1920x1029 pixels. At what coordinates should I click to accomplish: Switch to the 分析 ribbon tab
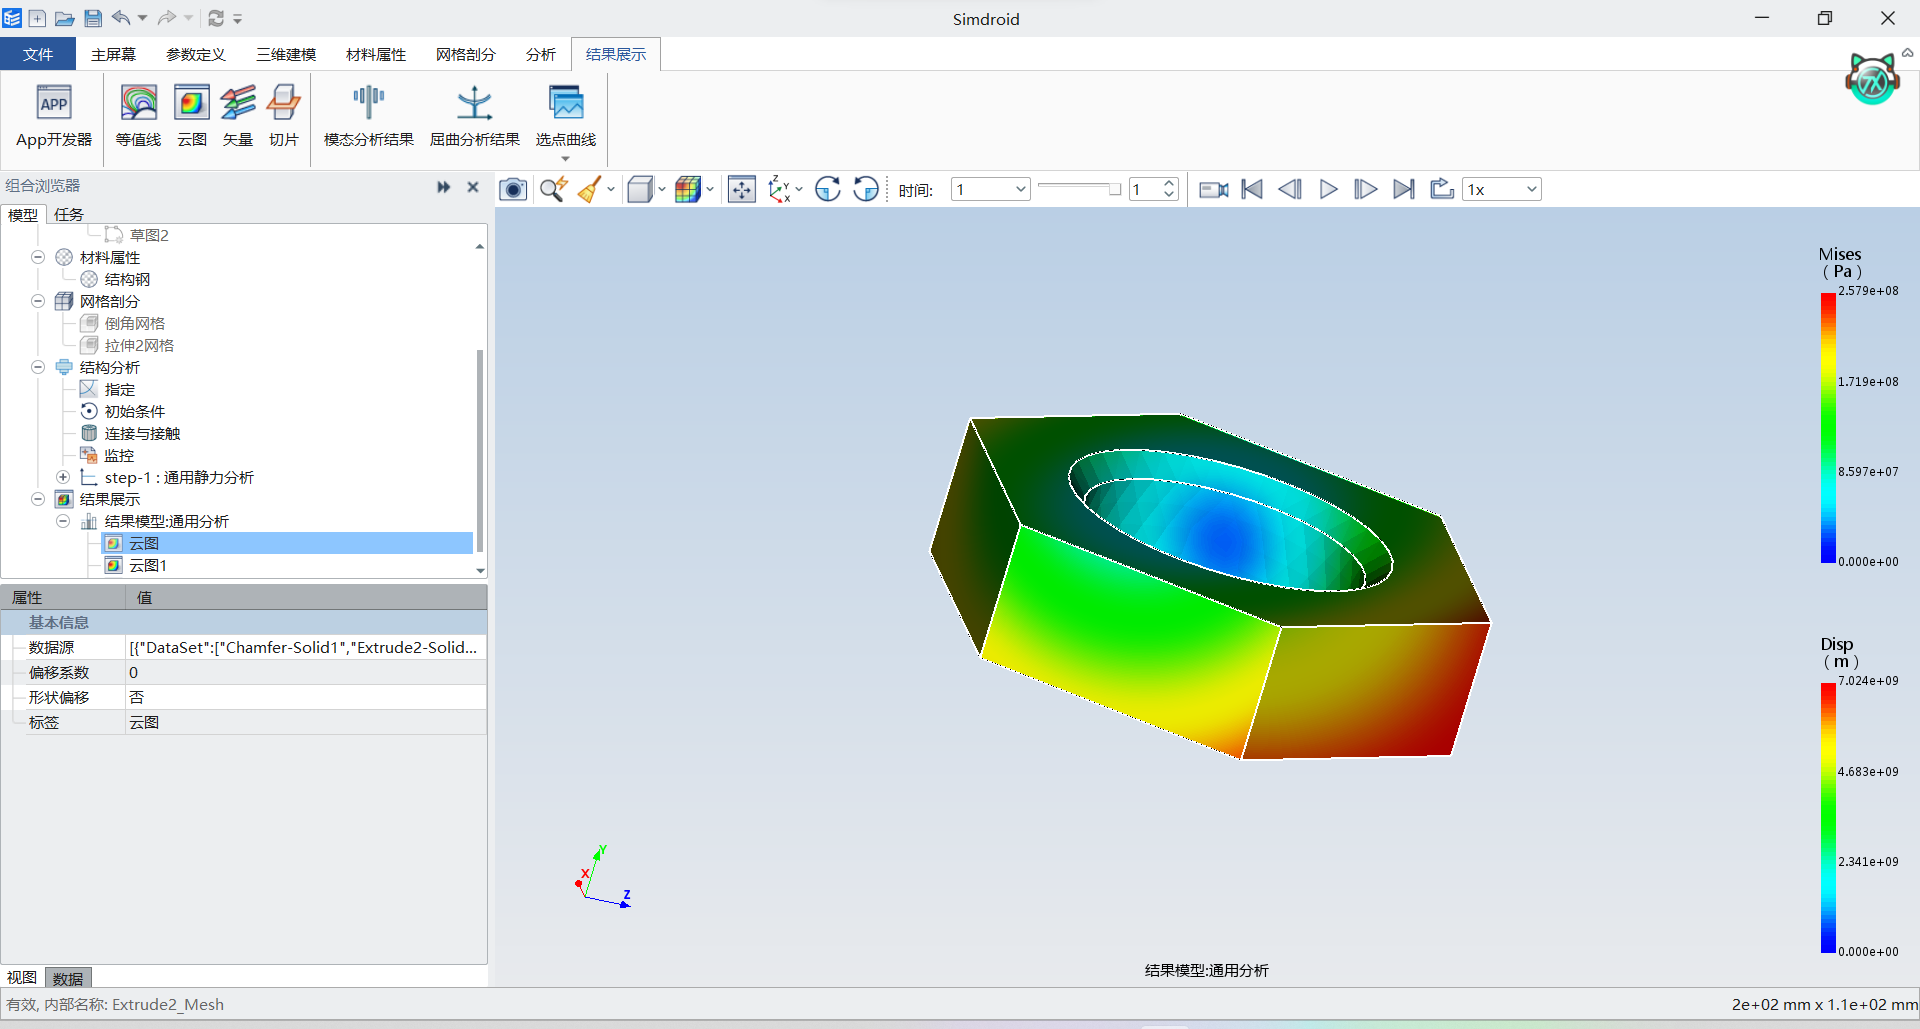coord(540,54)
